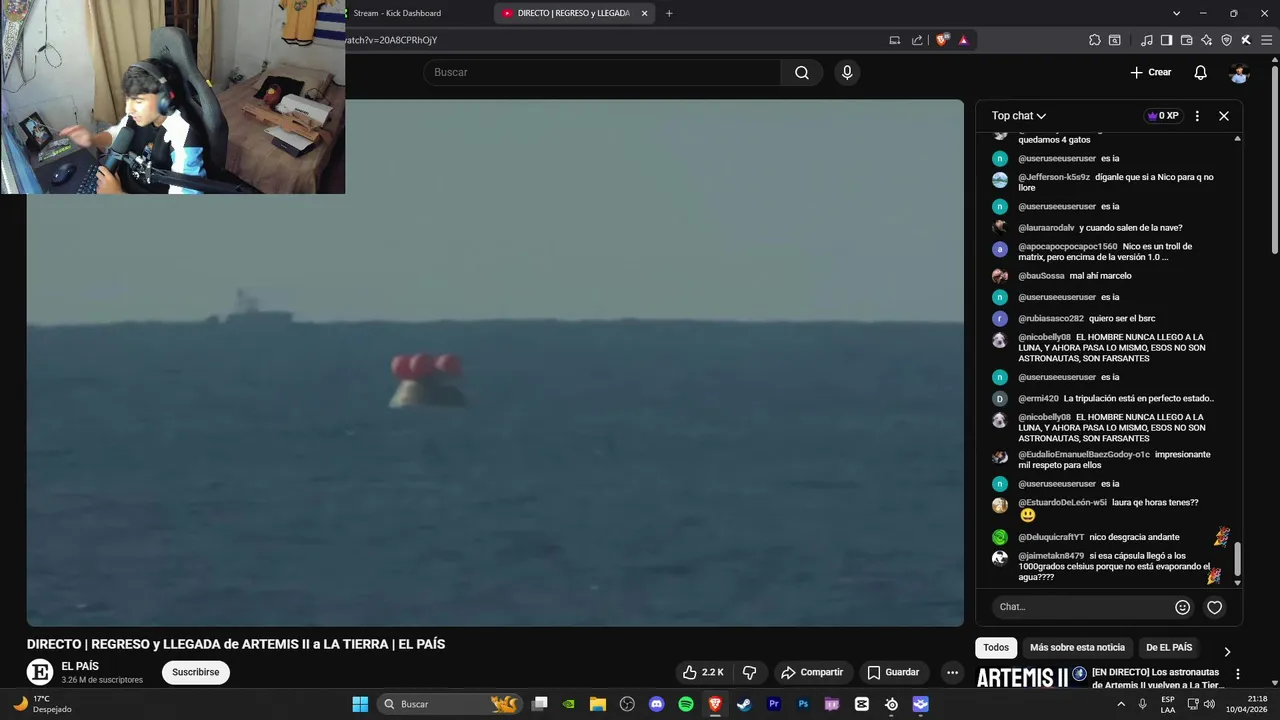This screenshot has height=720, width=1280.
Task: Dislike the video
Action: pyautogui.click(x=749, y=672)
